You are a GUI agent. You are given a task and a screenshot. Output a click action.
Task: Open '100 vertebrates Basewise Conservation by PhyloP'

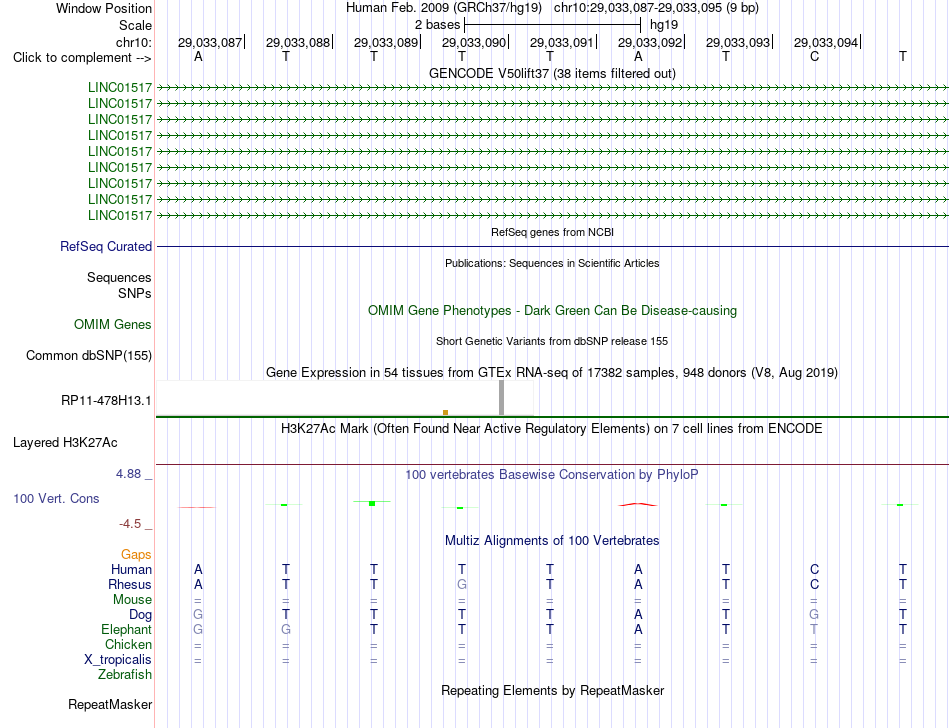point(552,475)
